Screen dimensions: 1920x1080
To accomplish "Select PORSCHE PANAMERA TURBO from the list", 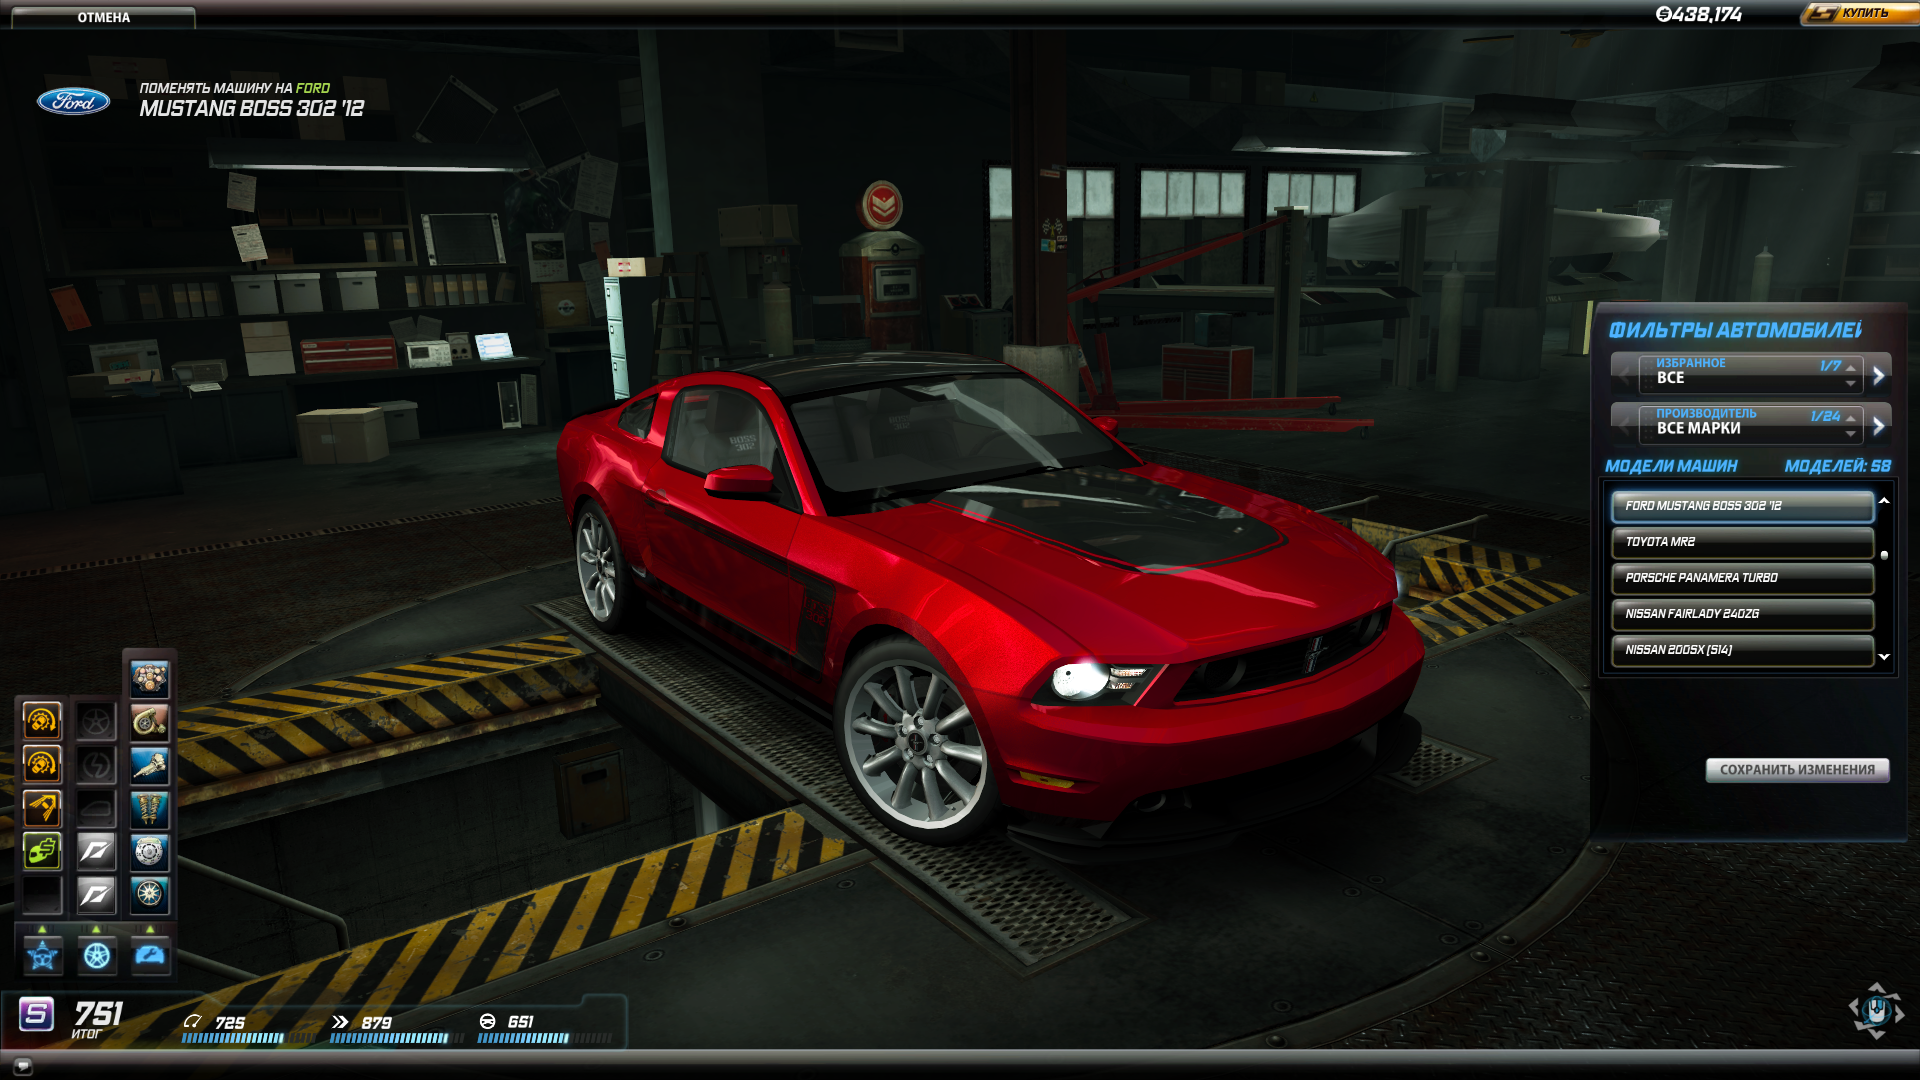I will (x=1743, y=578).
